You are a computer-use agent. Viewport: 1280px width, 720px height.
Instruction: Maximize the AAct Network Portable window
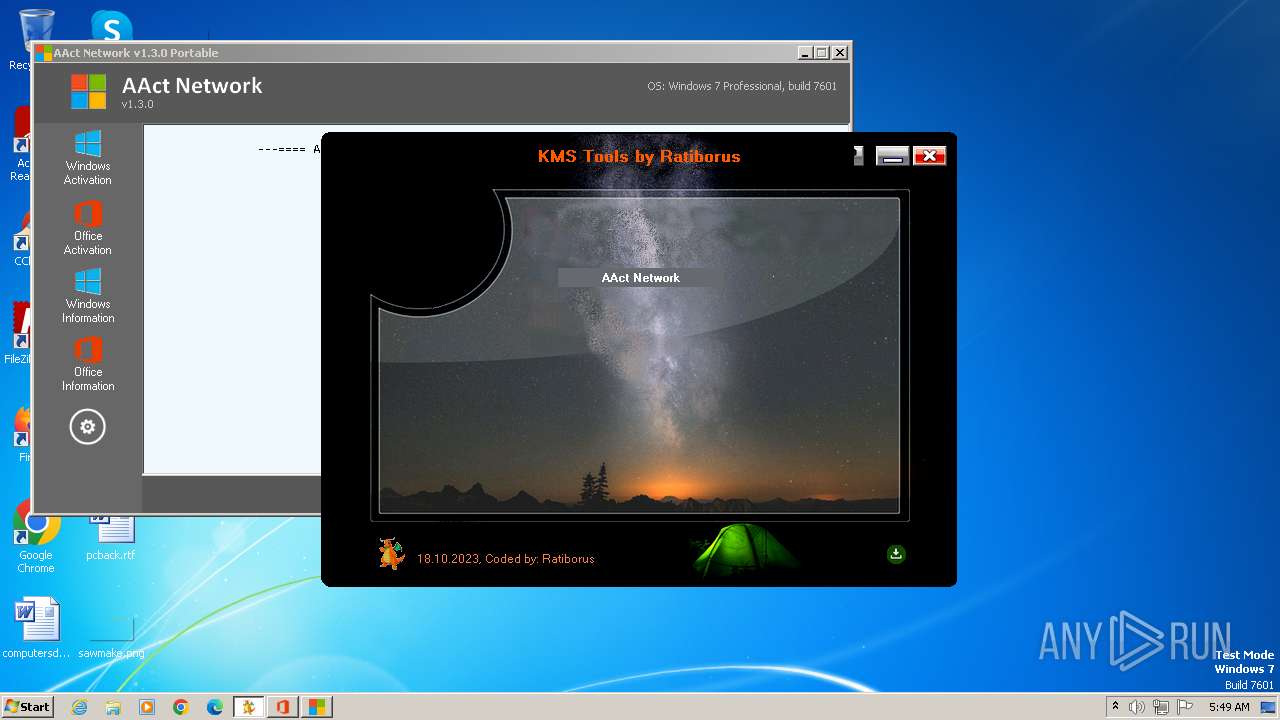click(822, 53)
